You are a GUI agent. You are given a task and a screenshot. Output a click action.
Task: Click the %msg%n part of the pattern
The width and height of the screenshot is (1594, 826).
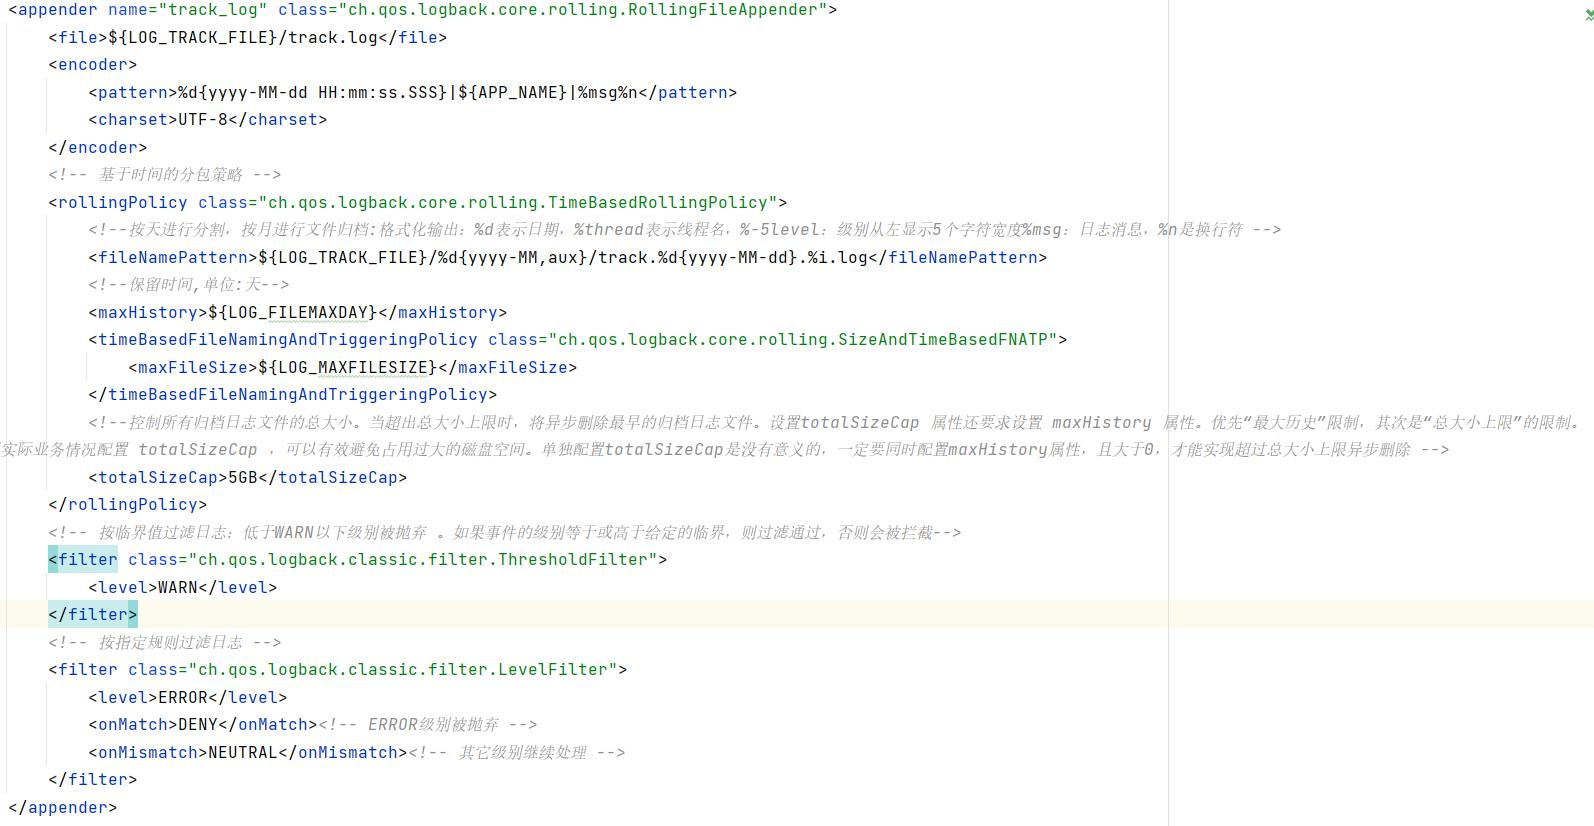(608, 92)
